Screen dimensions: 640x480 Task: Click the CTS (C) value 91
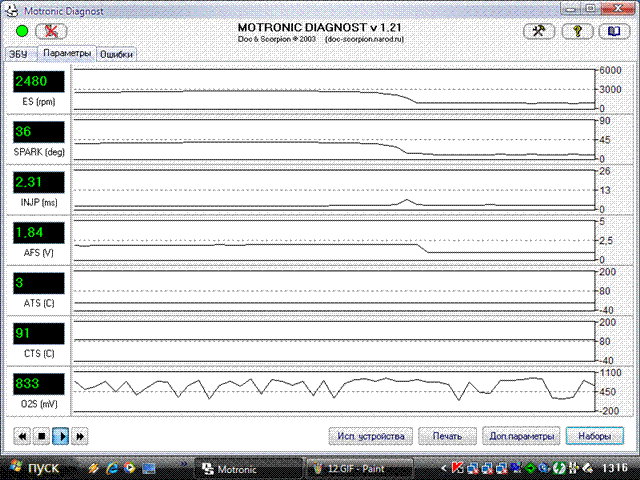(x=39, y=333)
